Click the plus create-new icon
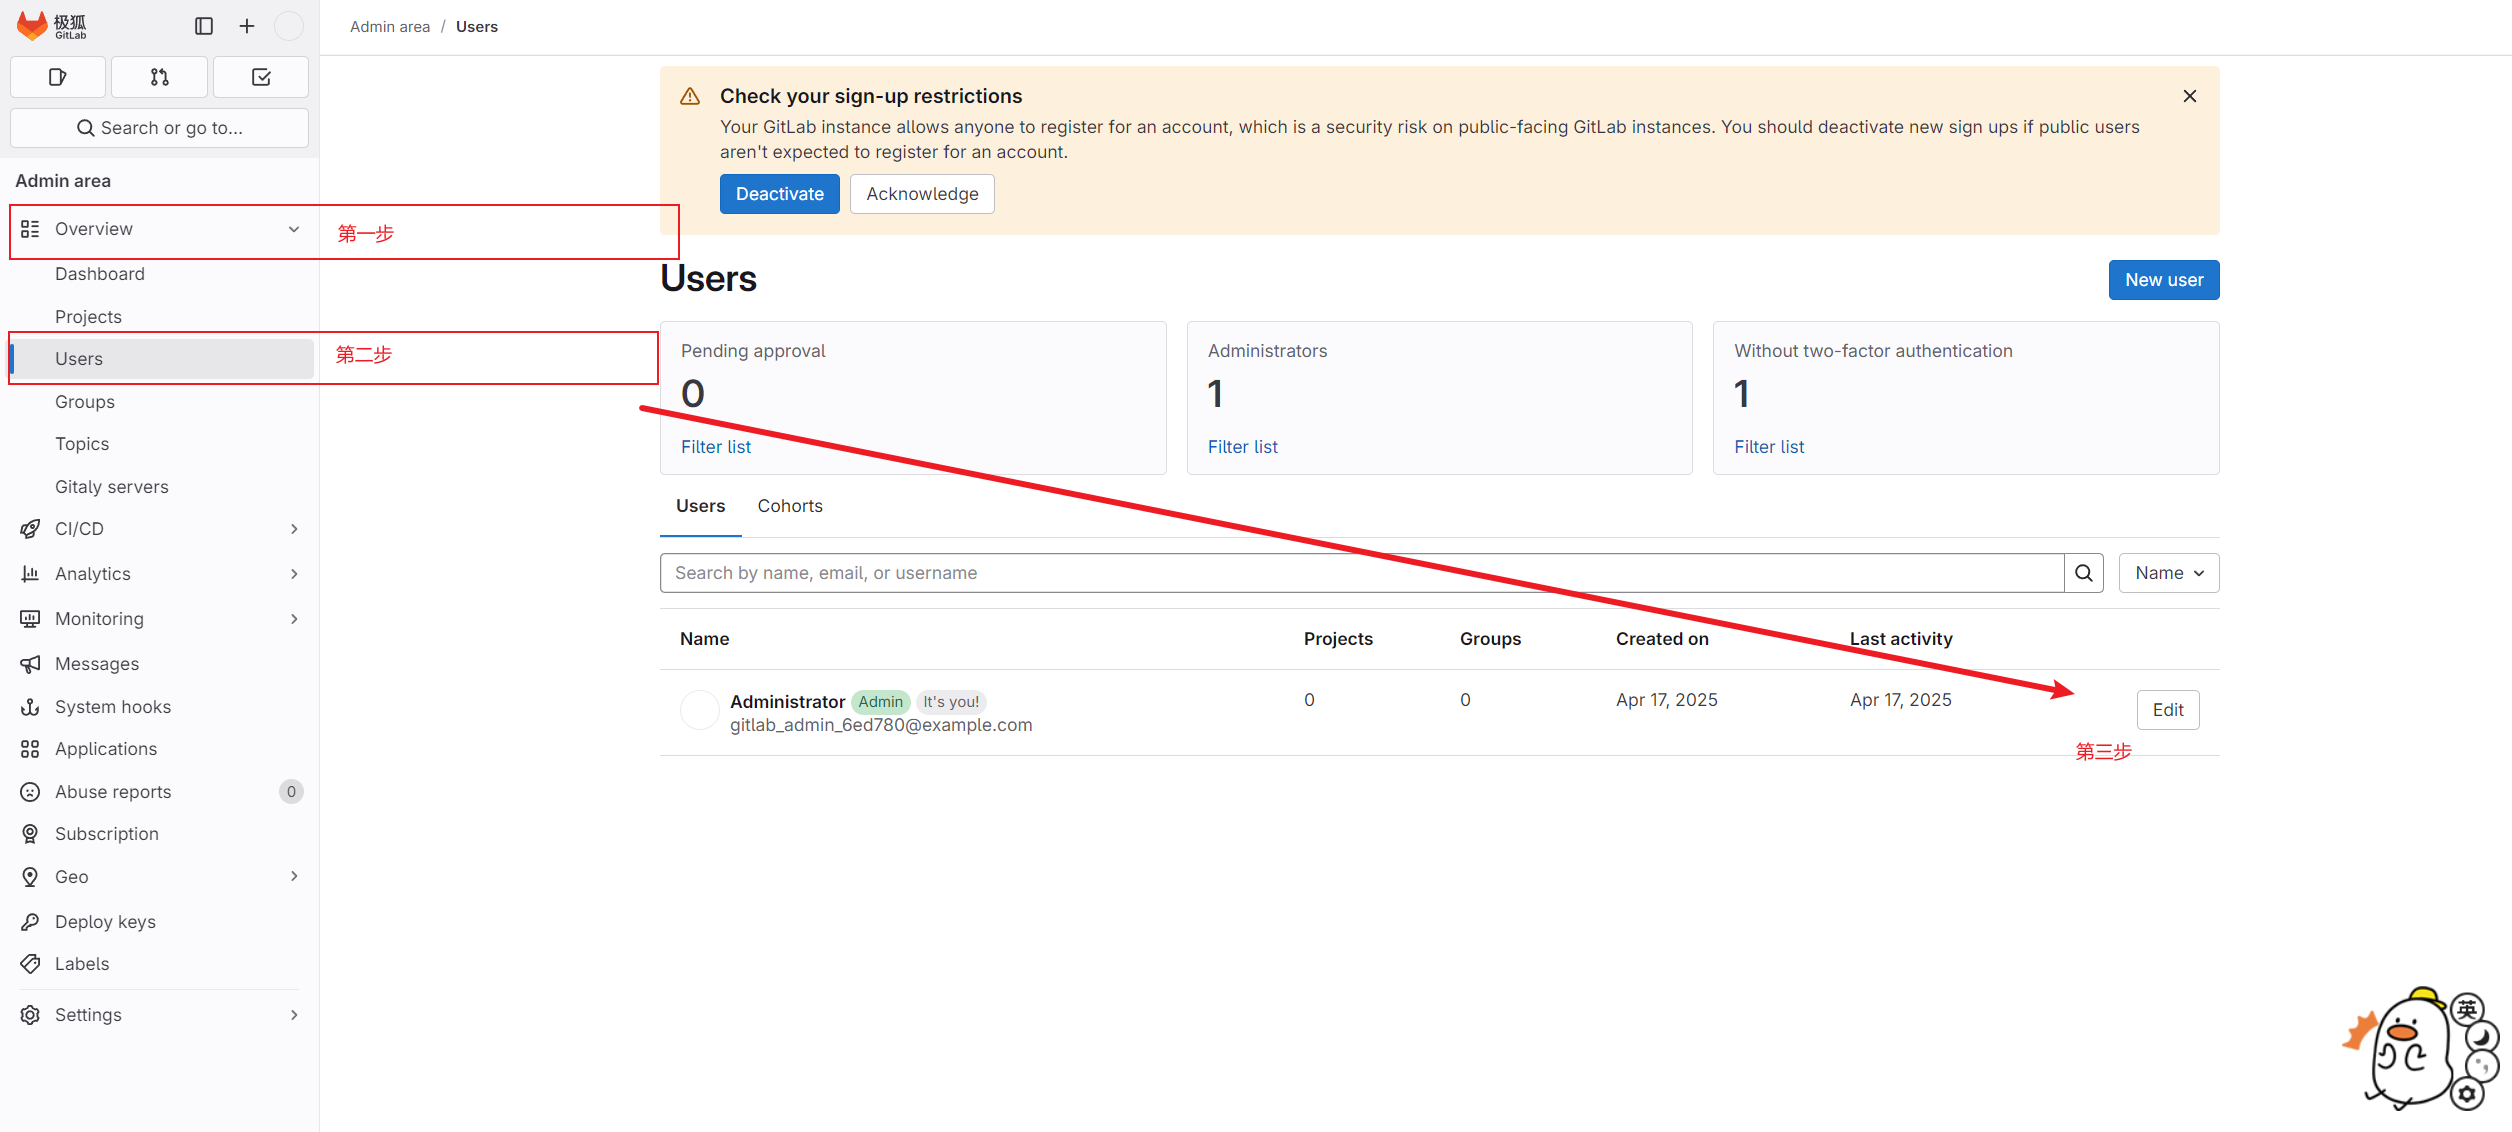 247,26
